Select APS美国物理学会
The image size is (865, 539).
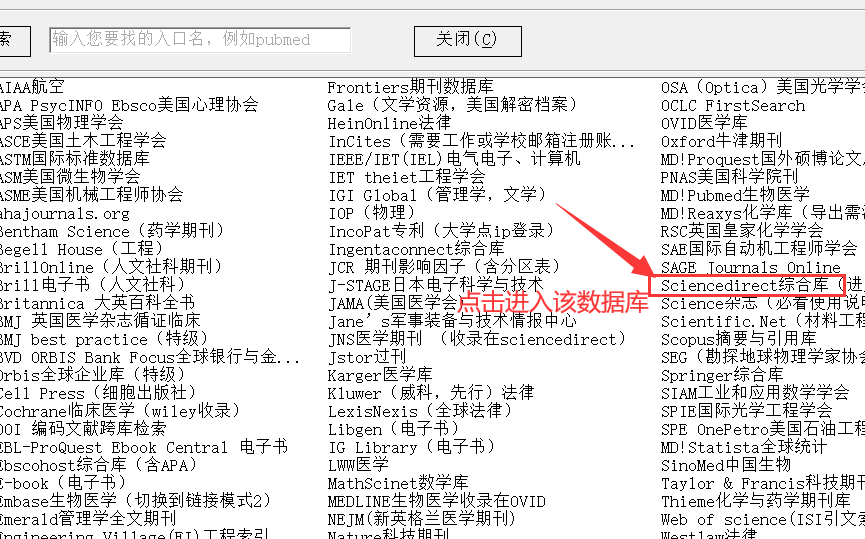pos(61,122)
